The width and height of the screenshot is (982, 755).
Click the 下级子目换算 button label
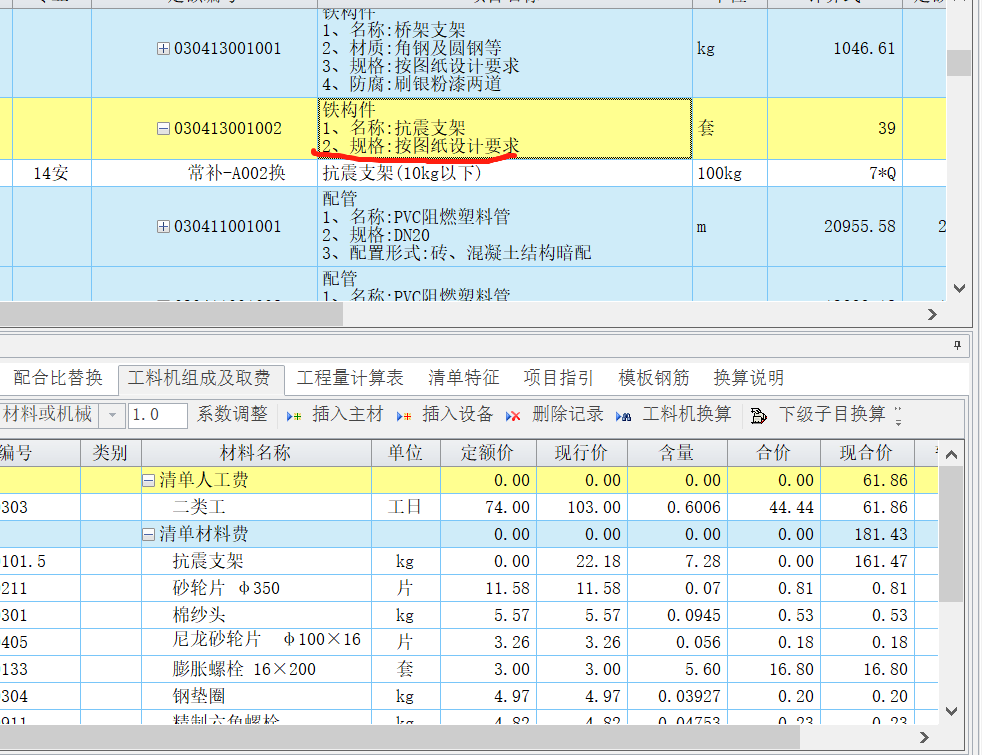[832, 414]
